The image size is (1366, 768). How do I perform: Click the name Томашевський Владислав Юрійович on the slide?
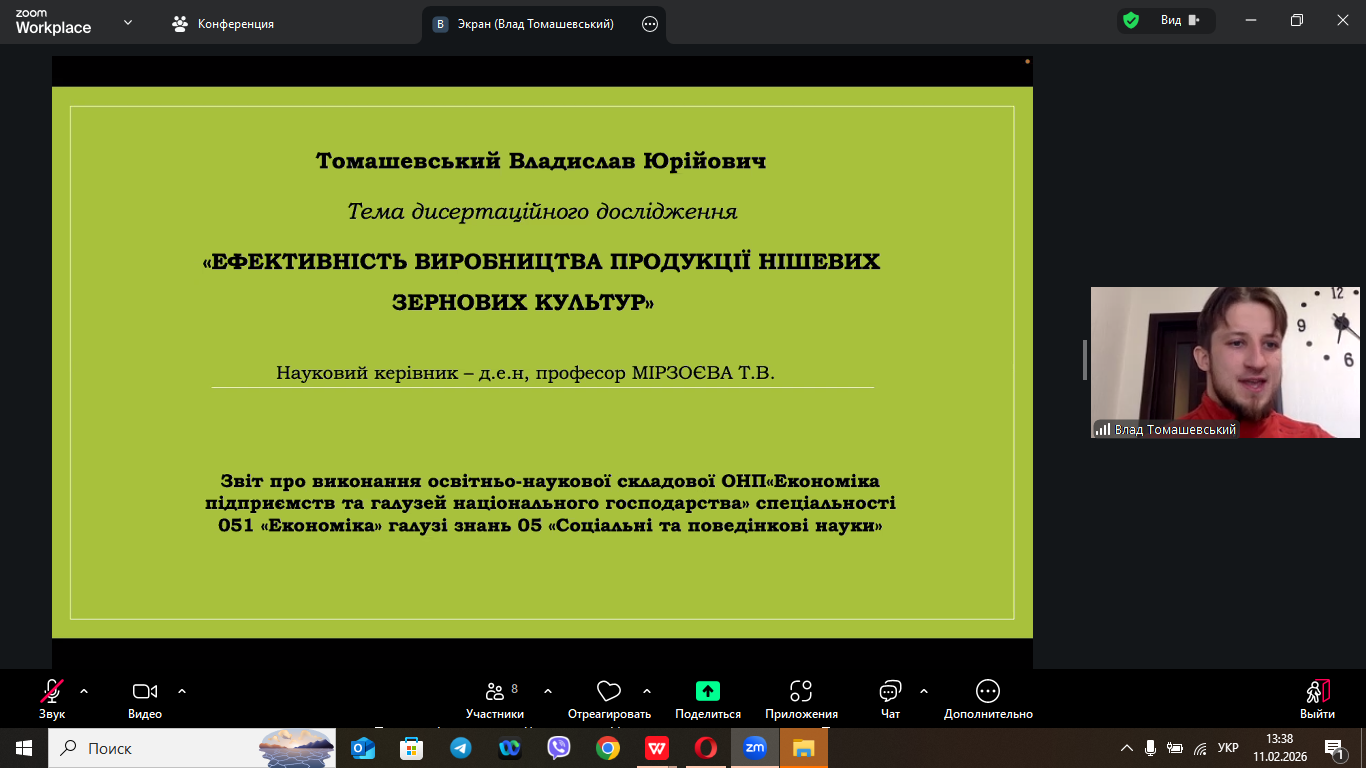pos(541,161)
